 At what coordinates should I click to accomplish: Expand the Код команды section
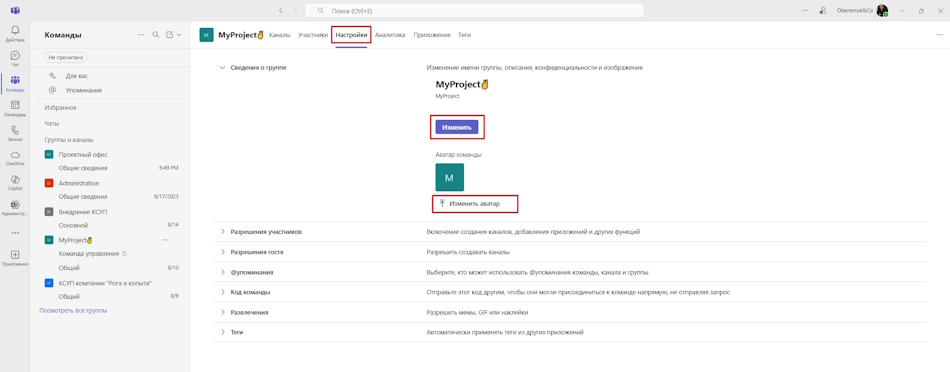[x=222, y=292]
